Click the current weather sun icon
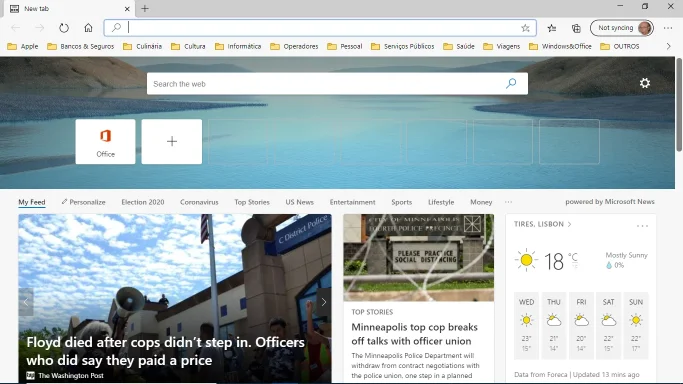The width and height of the screenshot is (683, 384). pyautogui.click(x=526, y=260)
